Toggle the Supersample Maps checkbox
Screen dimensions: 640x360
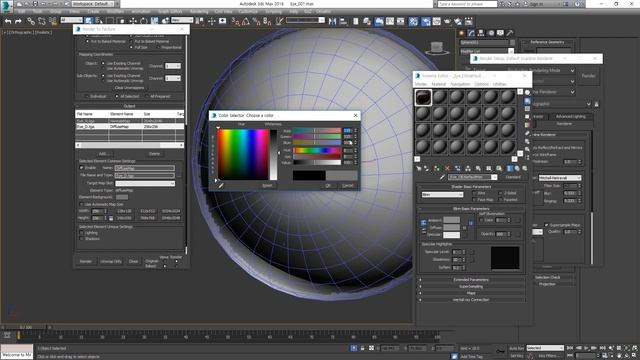pyautogui.click(x=546, y=225)
